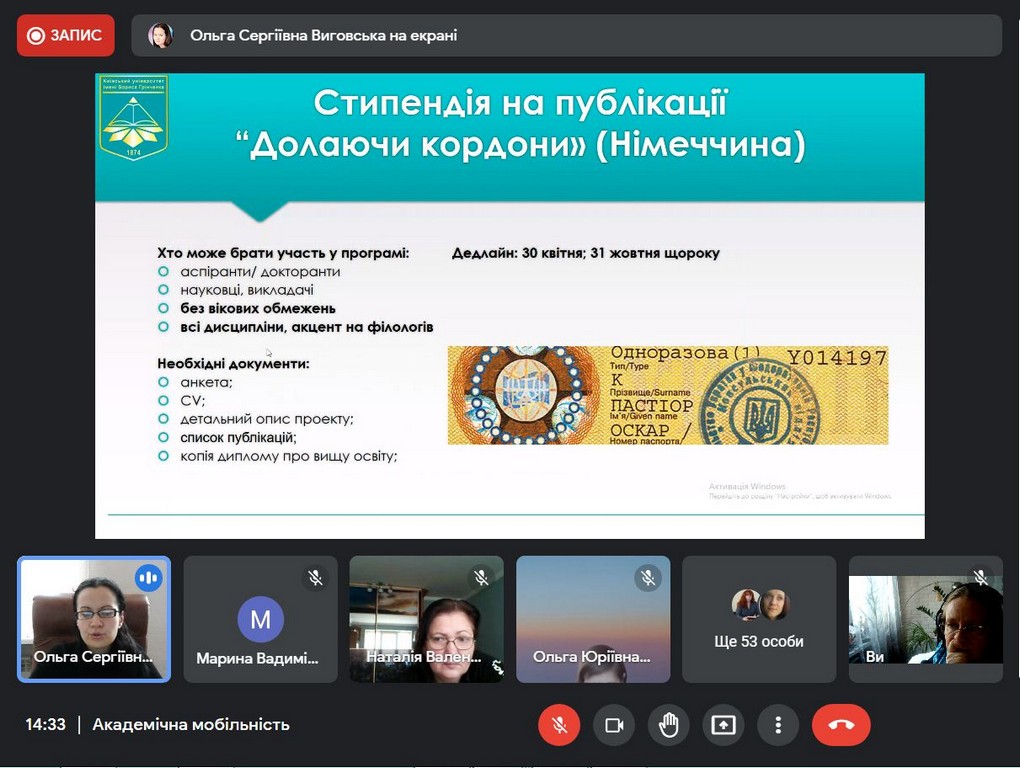
Task: Toggle the camera button
Action: pos(614,725)
